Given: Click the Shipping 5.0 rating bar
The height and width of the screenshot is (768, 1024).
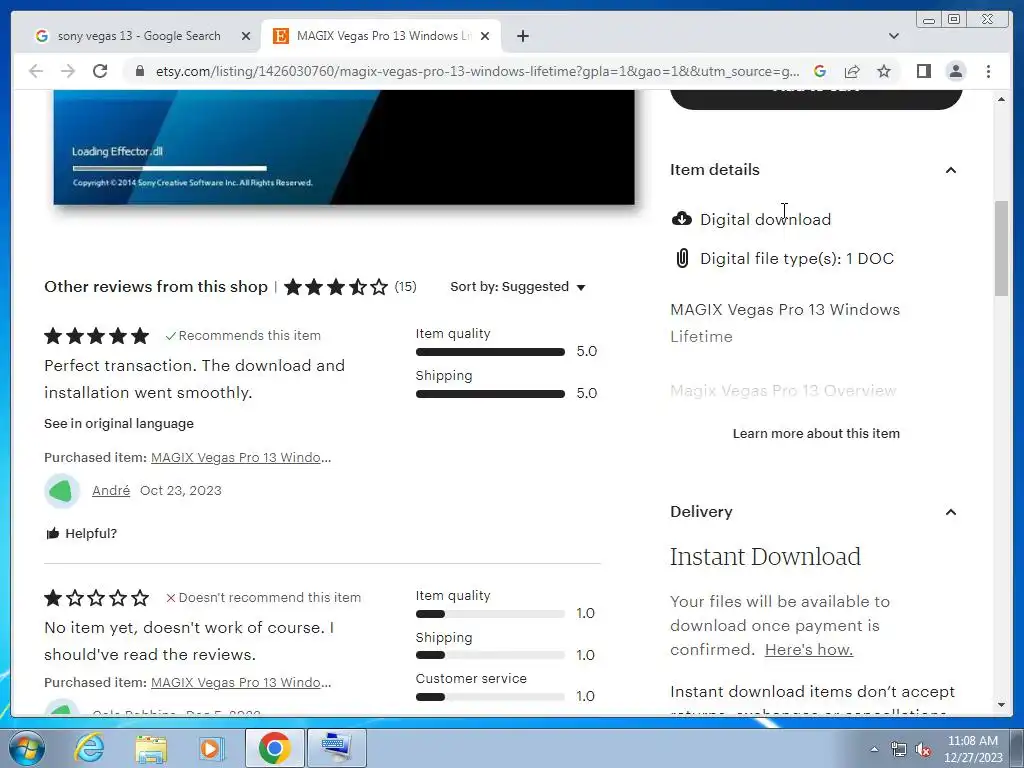Looking at the screenshot, I should [x=490, y=394].
